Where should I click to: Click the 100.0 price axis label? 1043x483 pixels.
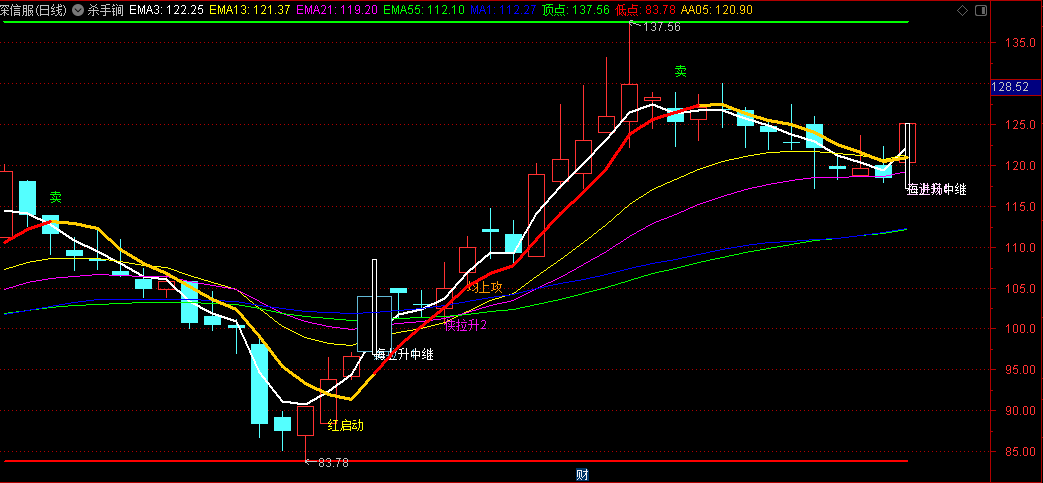tap(1020, 329)
